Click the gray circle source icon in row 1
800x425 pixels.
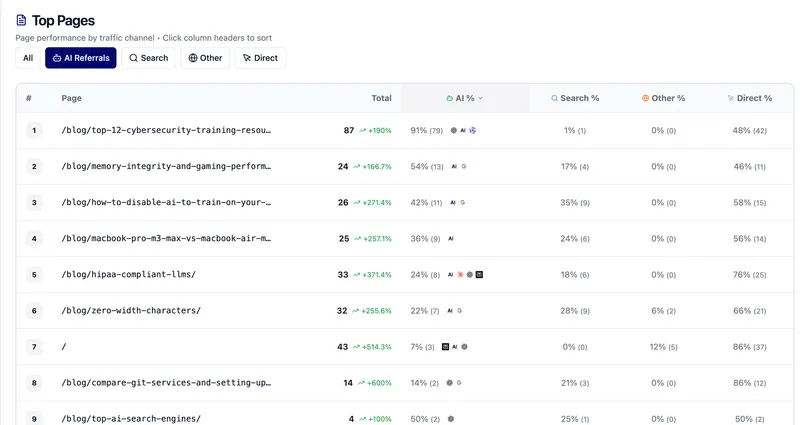coord(454,131)
